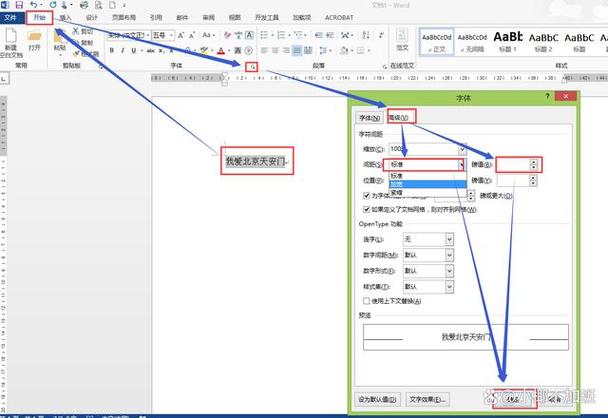This screenshot has height=418, width=608.
Task: Enable the use contextual alternates checkbox
Action: point(366,301)
